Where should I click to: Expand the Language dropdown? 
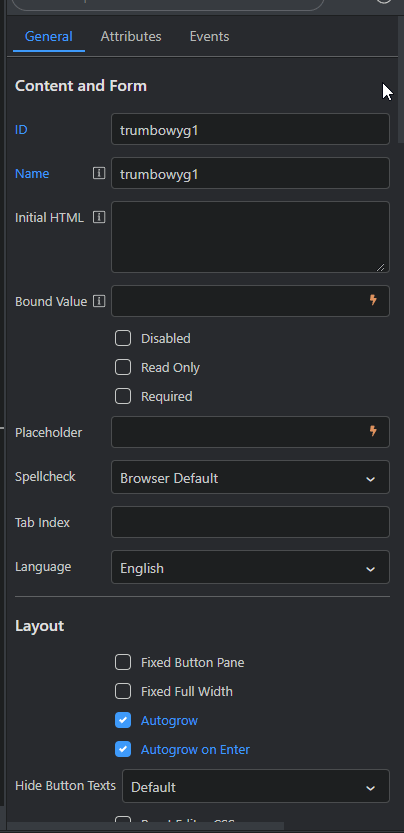pos(250,567)
